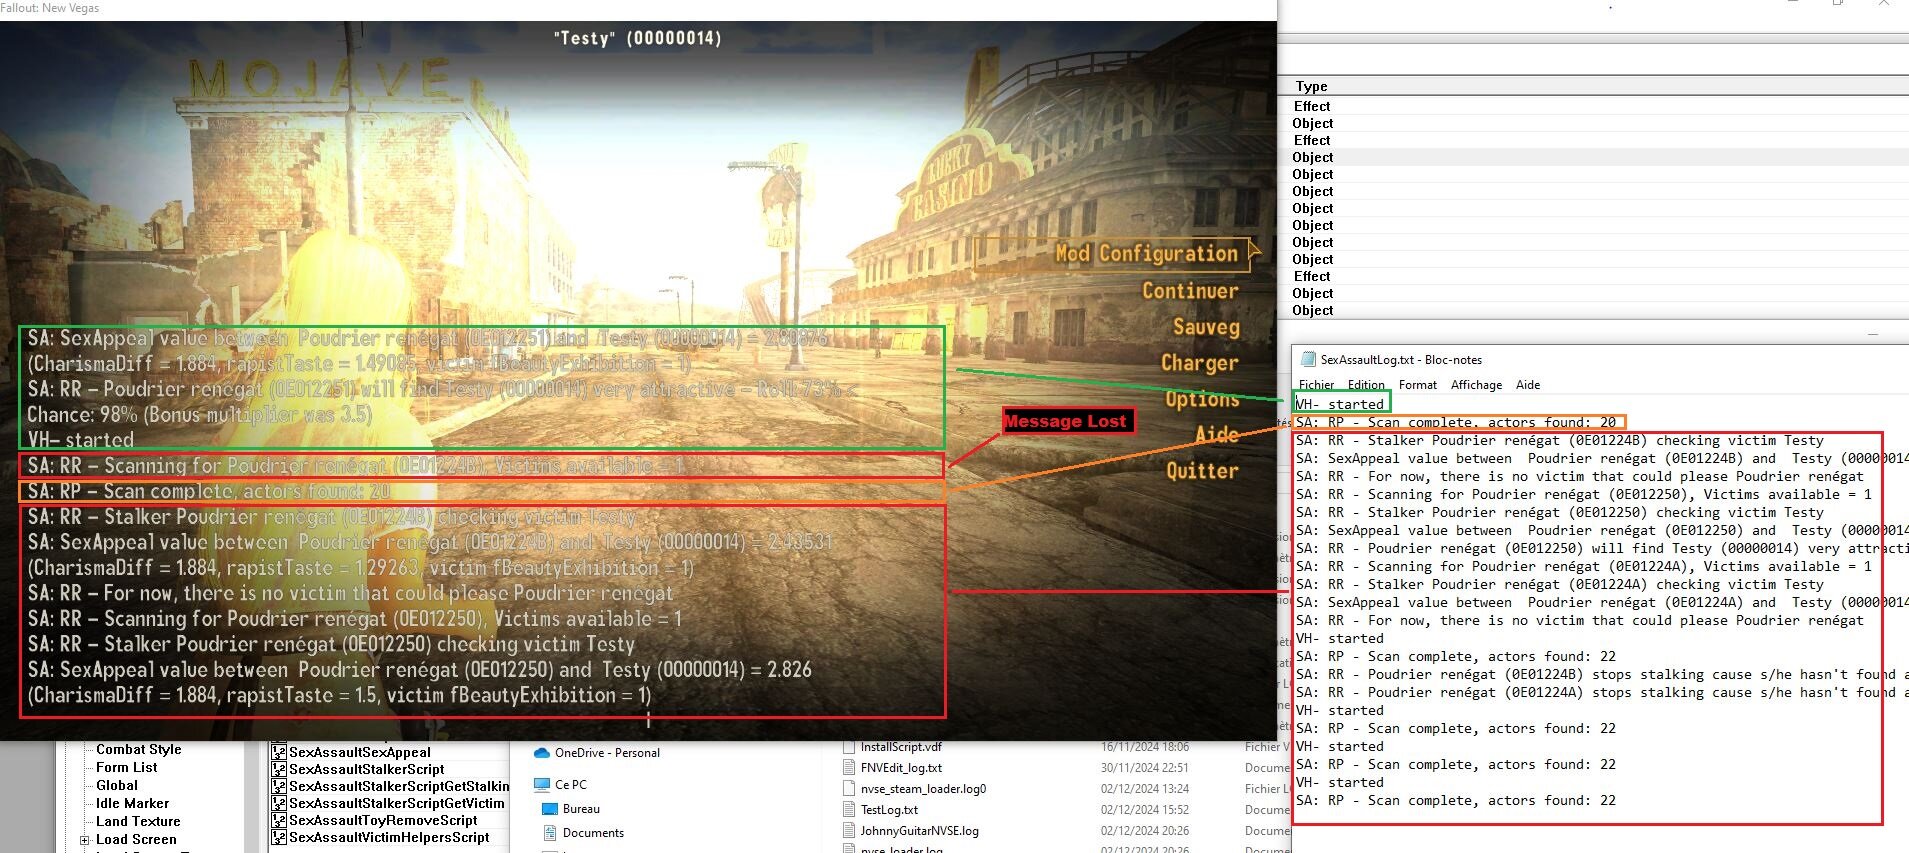Select the FNVEdit_log.txt file icon
Viewport: 1909px width, 853px height.
click(x=849, y=768)
